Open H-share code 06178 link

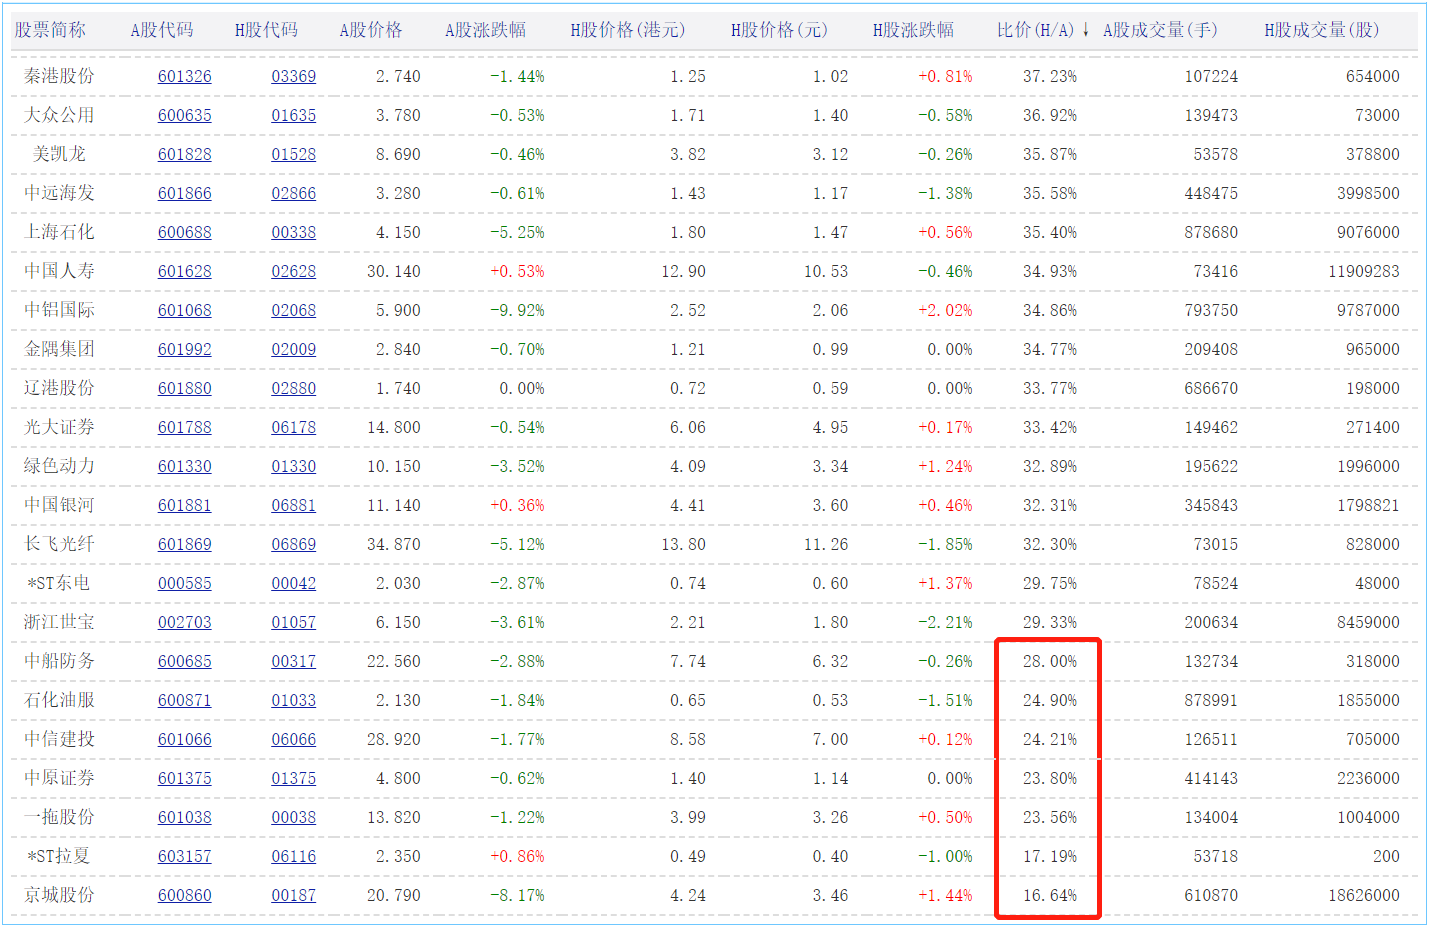pos(294,427)
